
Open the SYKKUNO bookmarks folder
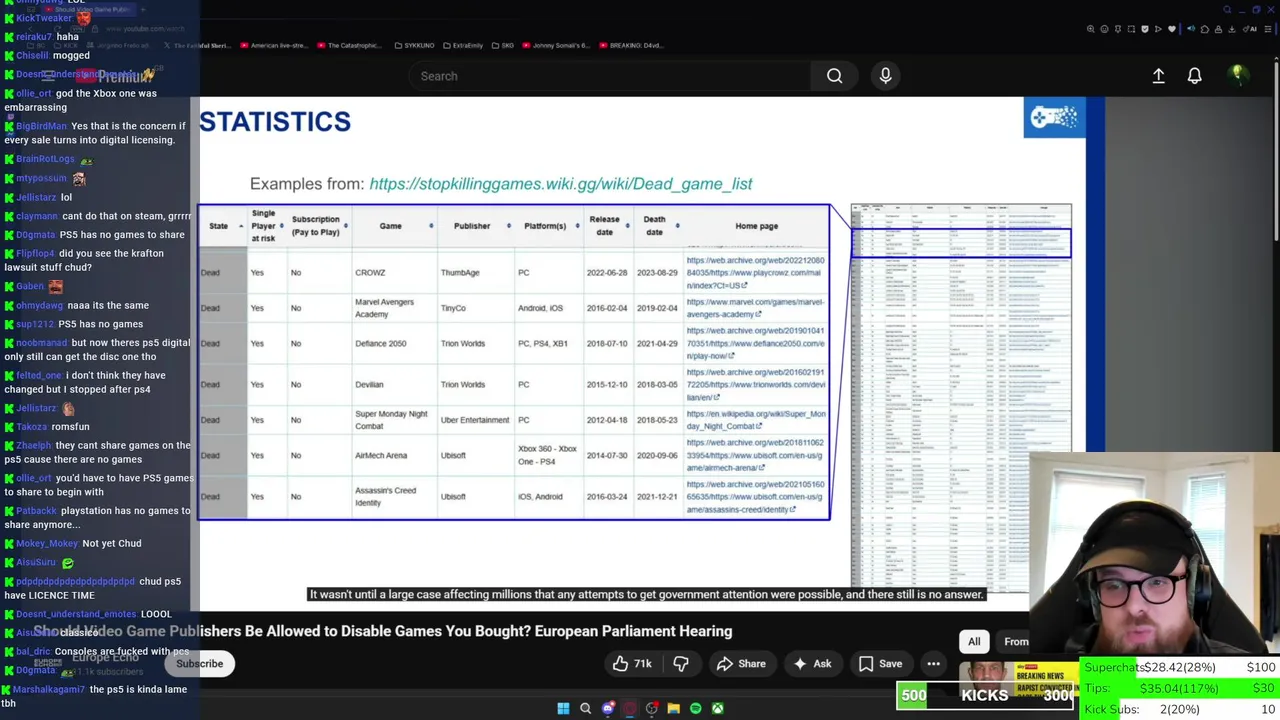point(414,45)
